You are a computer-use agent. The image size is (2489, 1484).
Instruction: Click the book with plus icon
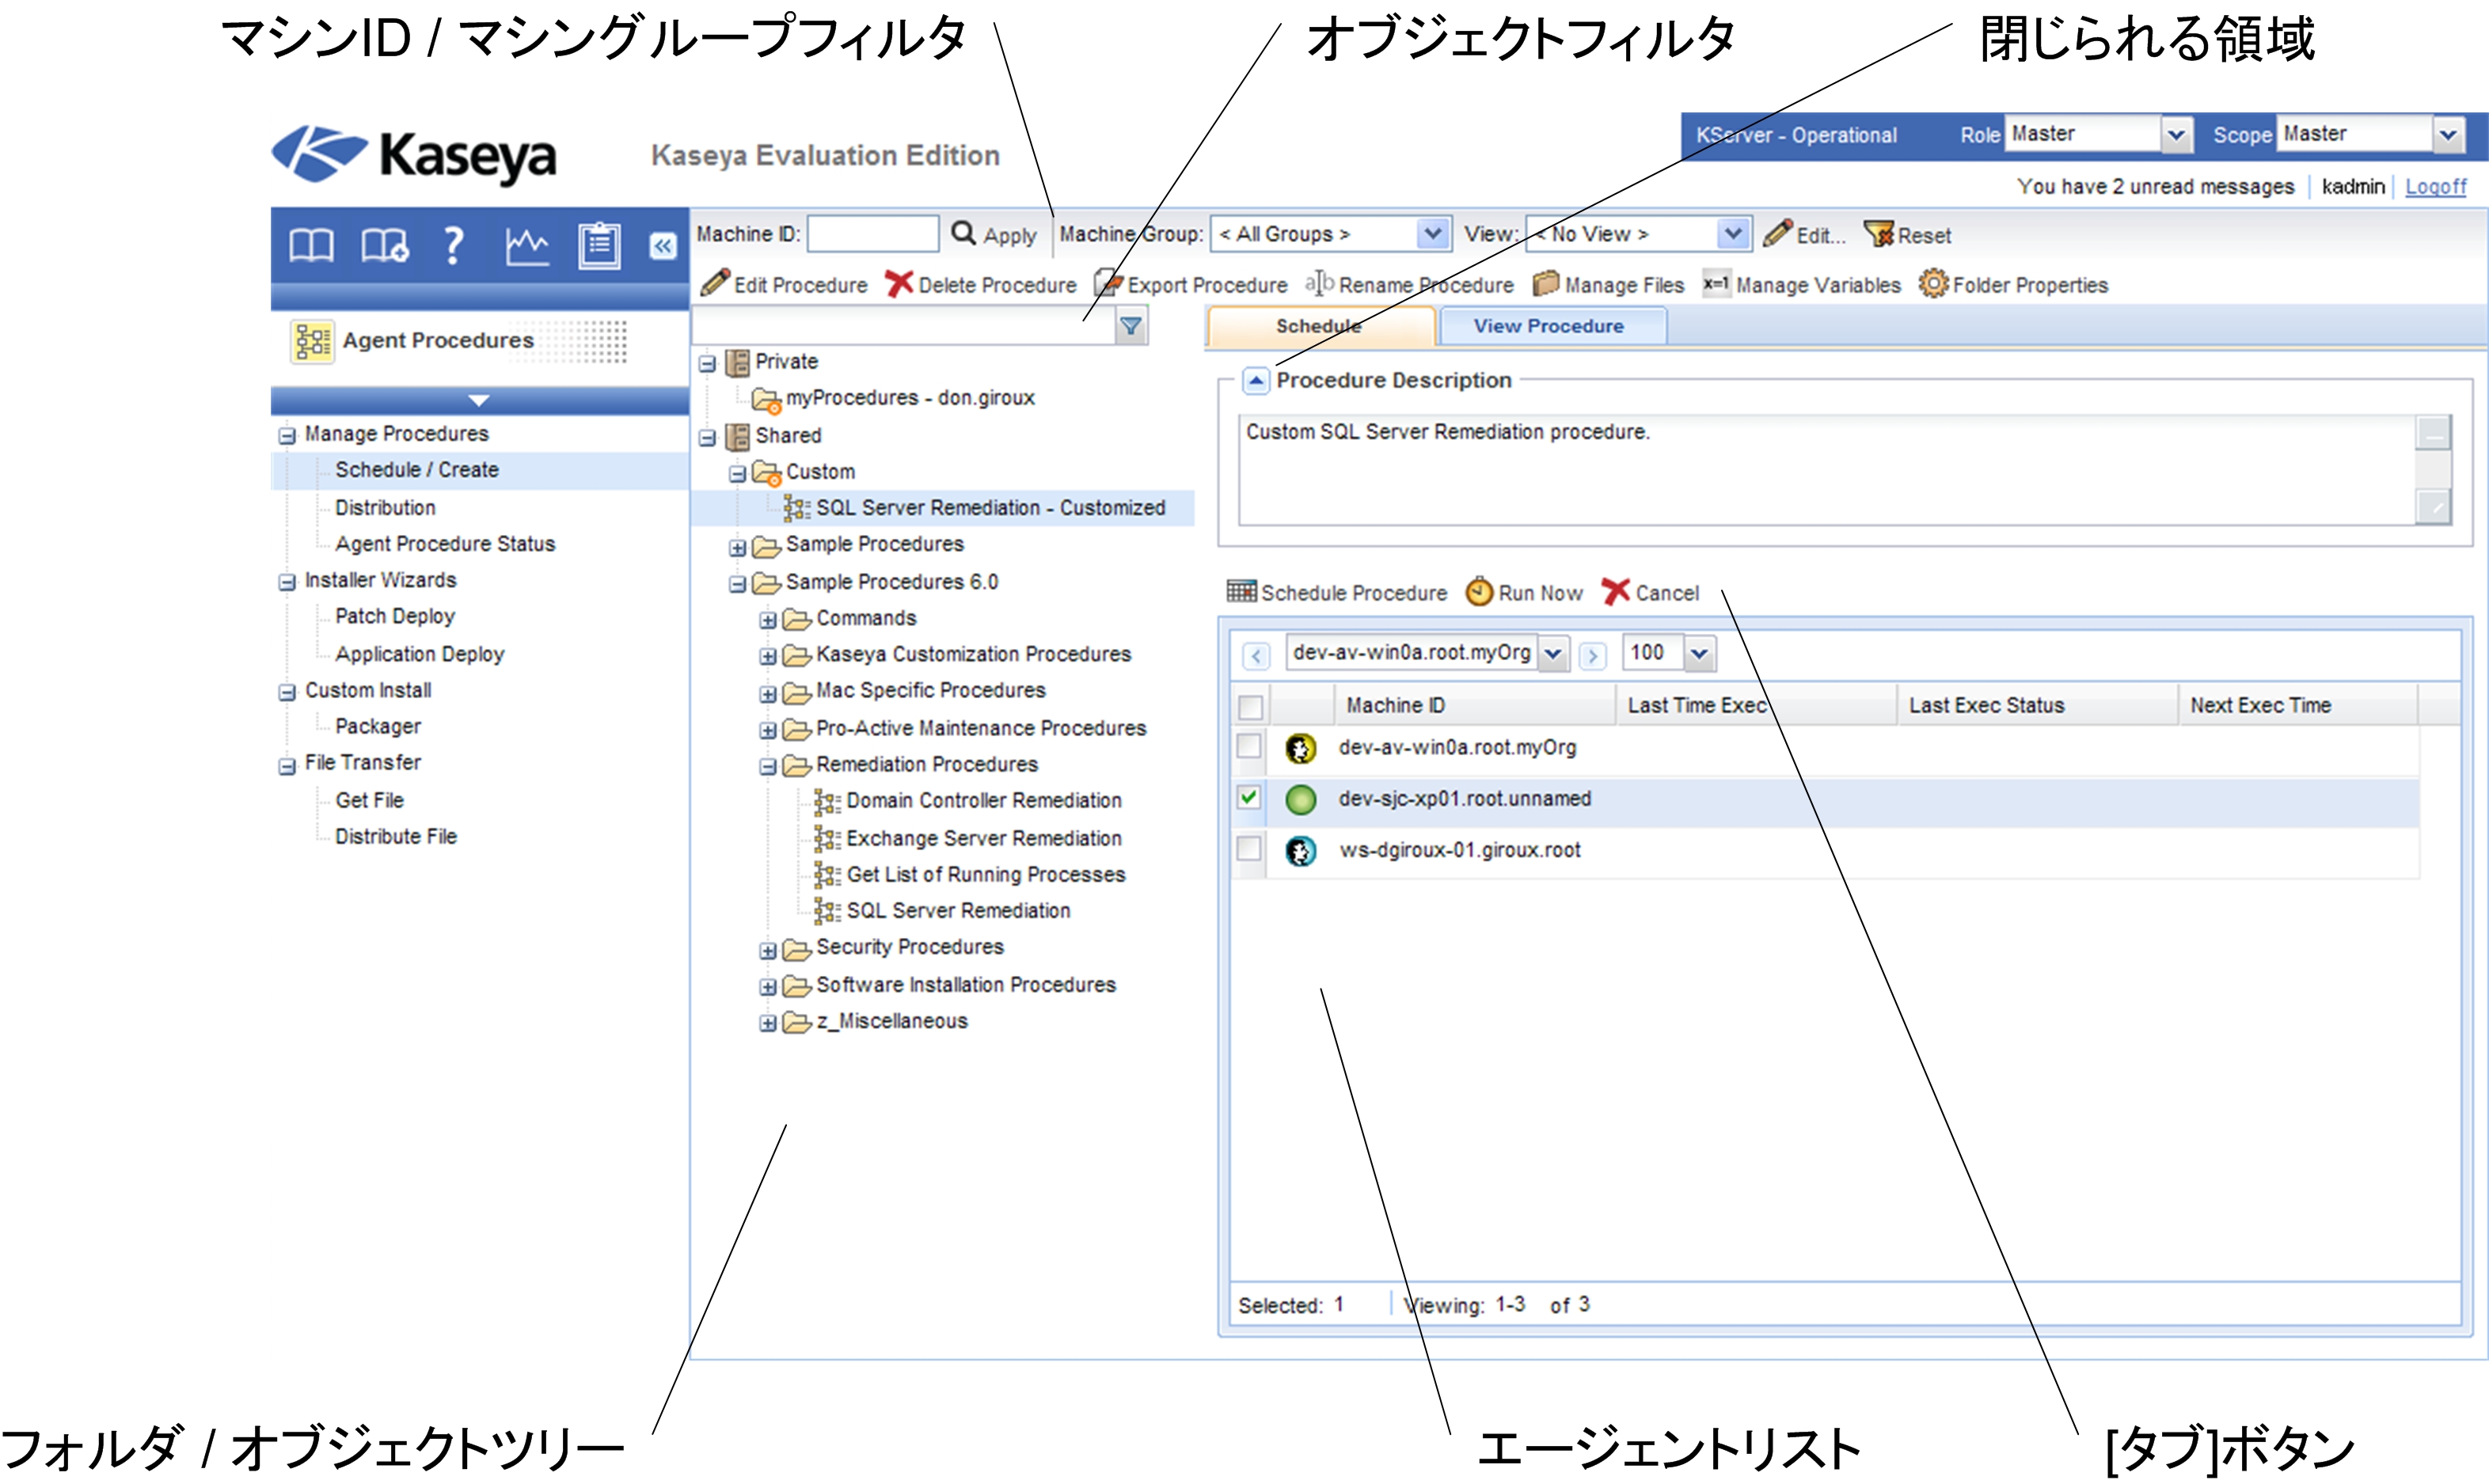pos(384,245)
